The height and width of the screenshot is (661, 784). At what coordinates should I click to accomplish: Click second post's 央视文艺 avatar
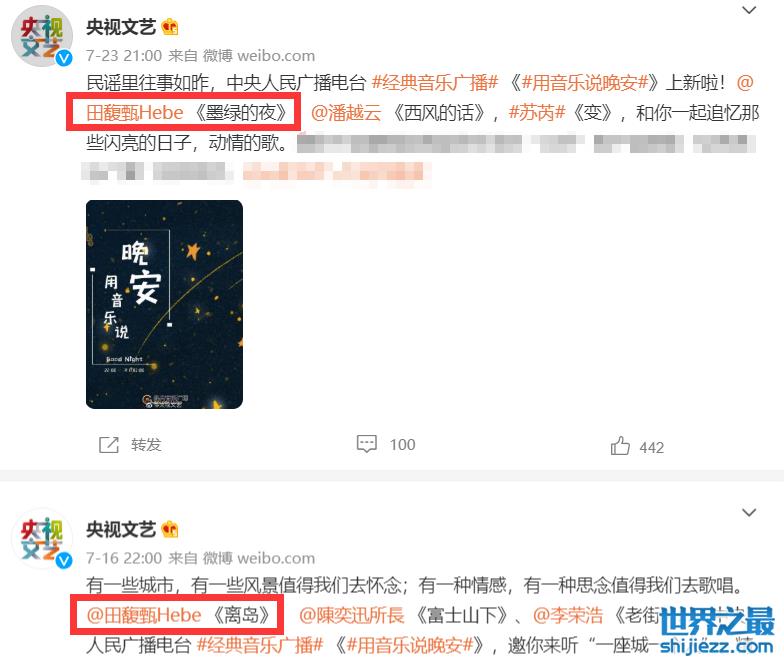(42, 538)
